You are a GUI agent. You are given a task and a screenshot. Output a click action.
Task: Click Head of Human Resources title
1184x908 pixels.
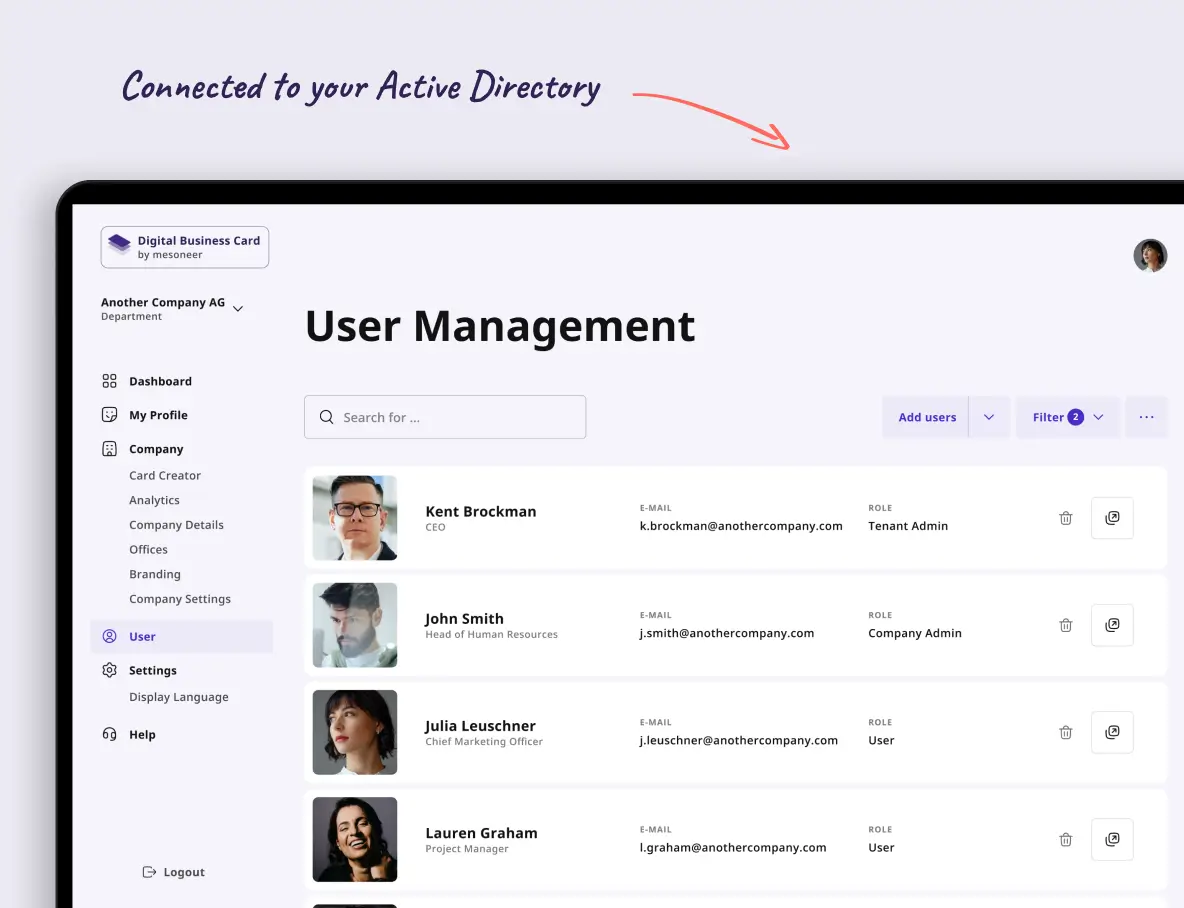click(x=492, y=635)
